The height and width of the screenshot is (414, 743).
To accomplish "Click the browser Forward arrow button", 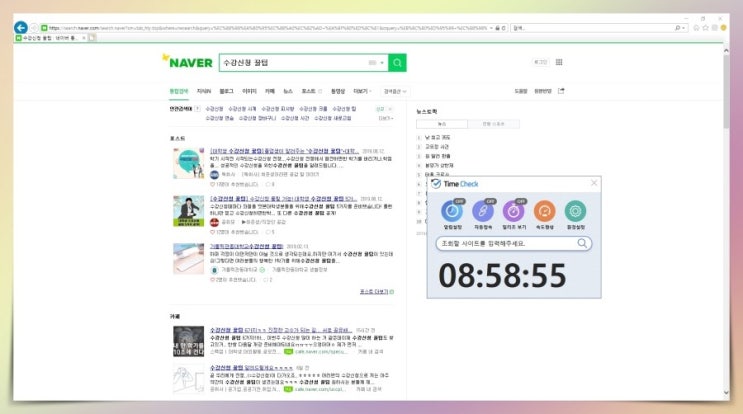I will coord(34,28).
